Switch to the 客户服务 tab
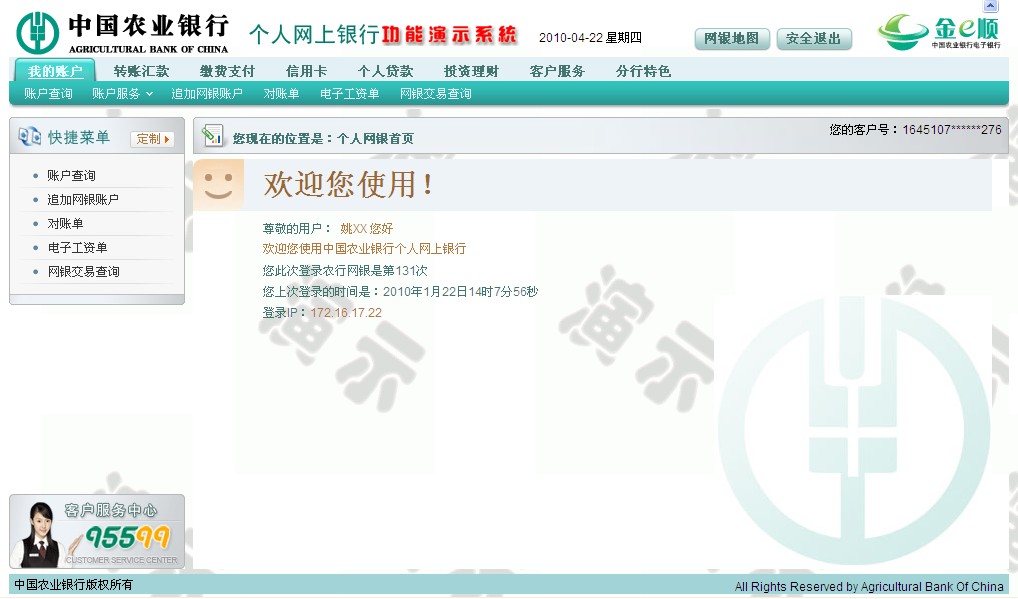Screen dimensions: 1018x599 click(557, 71)
